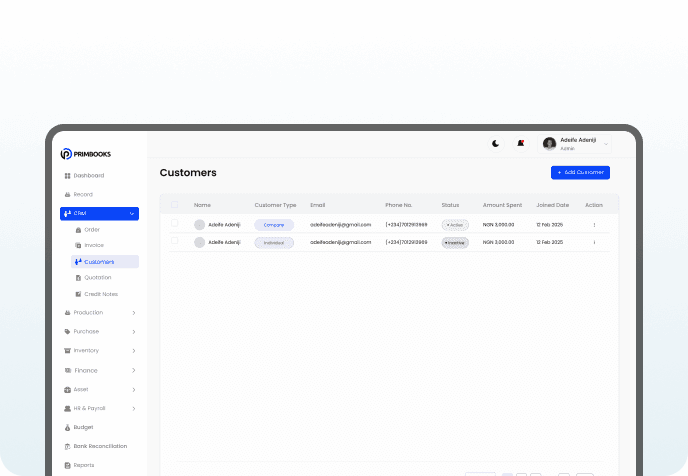
Task: Click the HR & Payroll people icon
Action: (68, 408)
